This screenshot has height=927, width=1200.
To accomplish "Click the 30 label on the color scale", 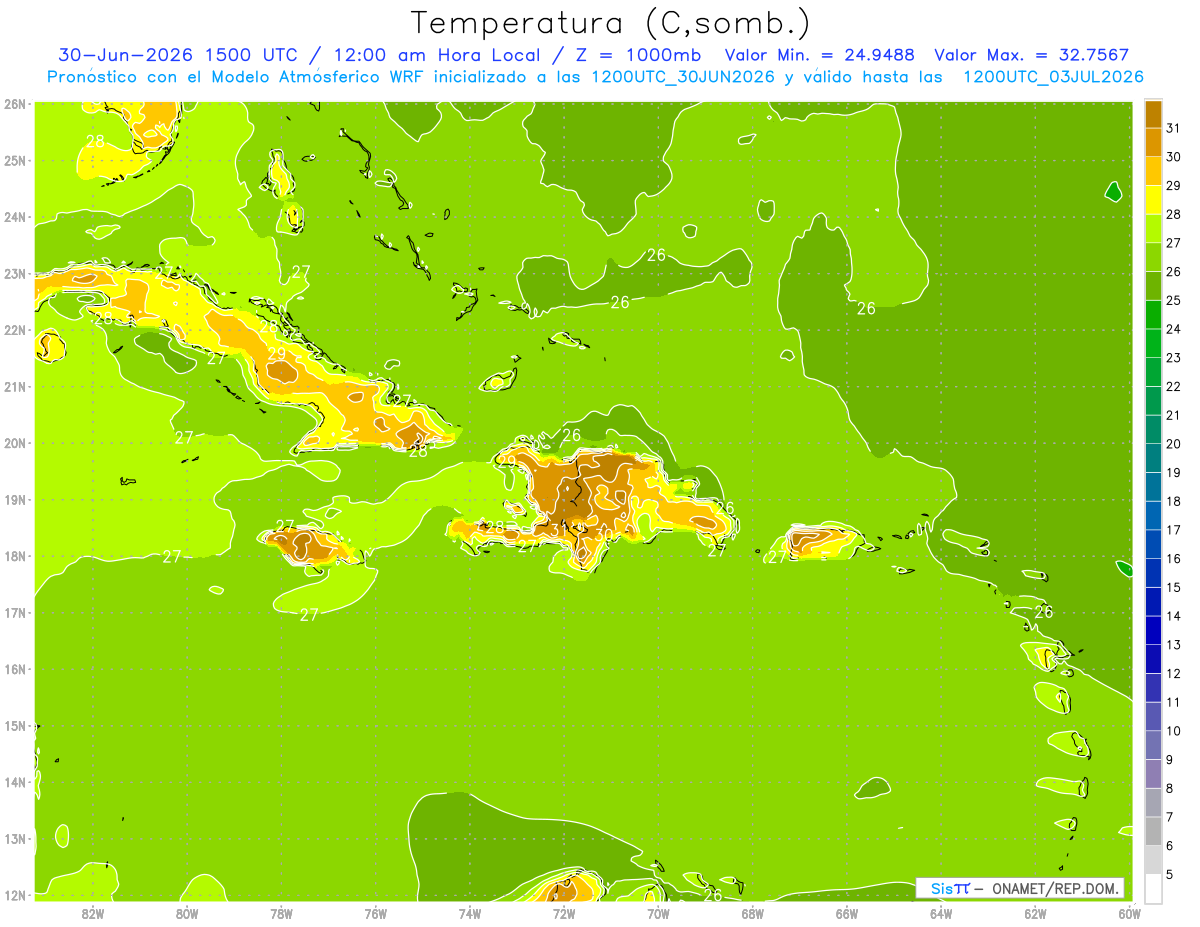I will (x=1173, y=157).
